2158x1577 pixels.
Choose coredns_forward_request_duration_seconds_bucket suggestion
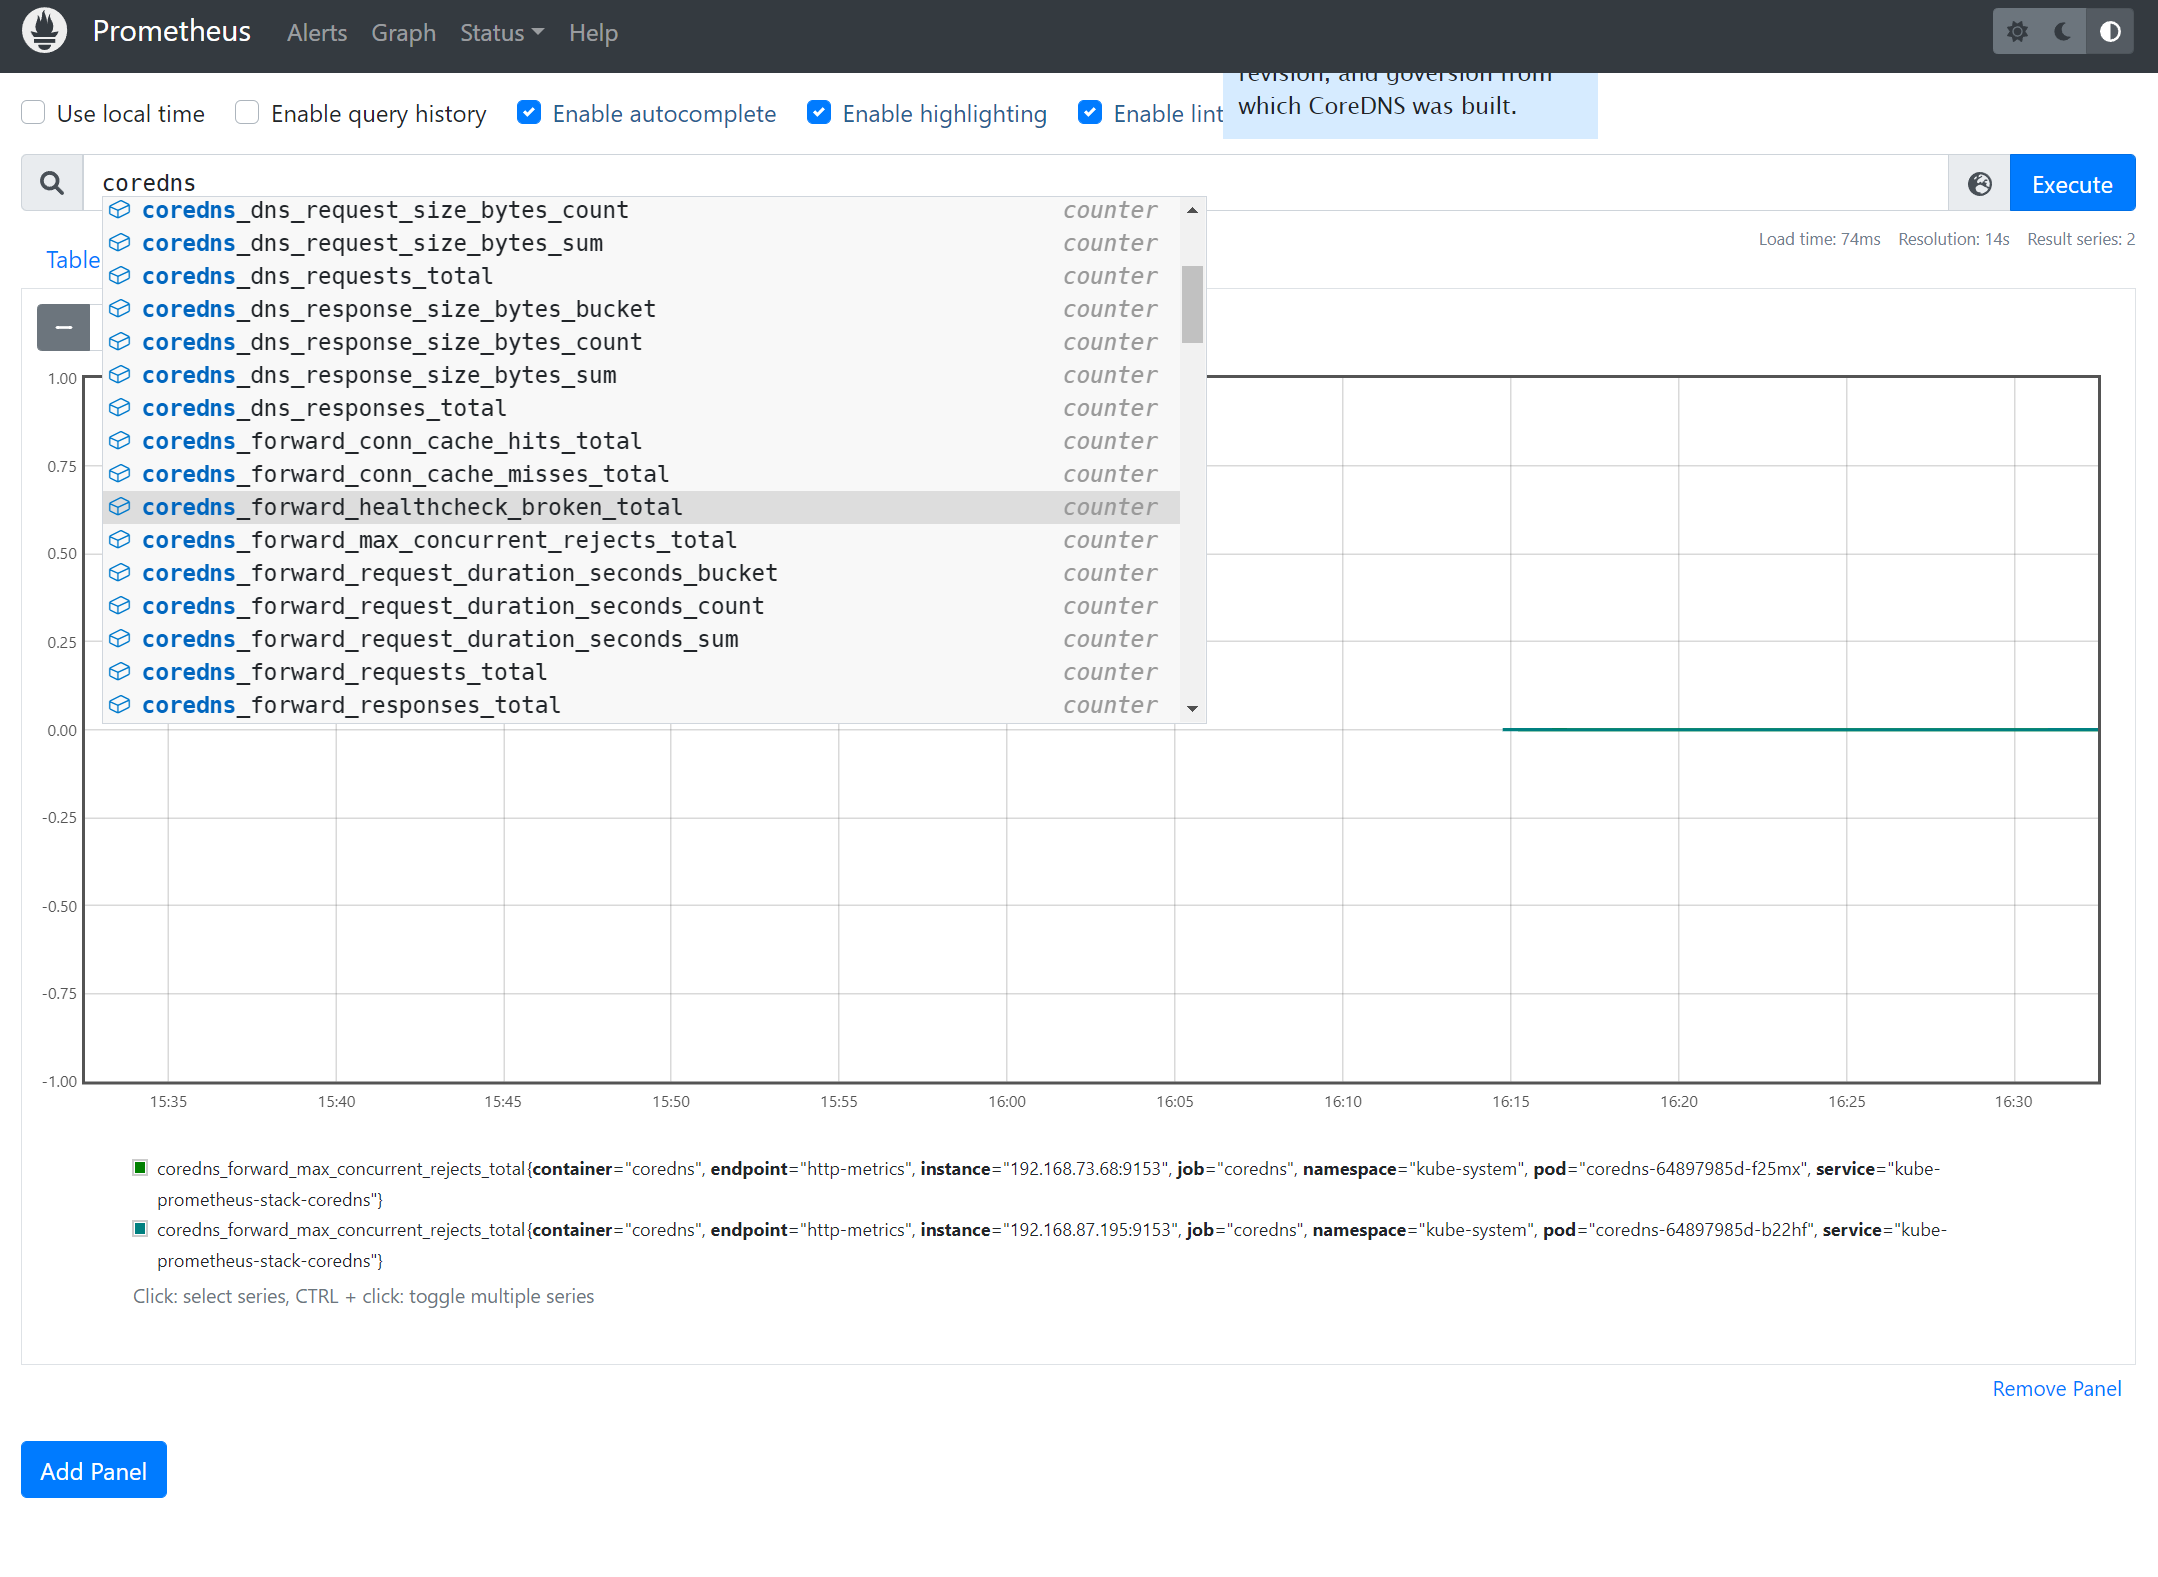click(641, 573)
